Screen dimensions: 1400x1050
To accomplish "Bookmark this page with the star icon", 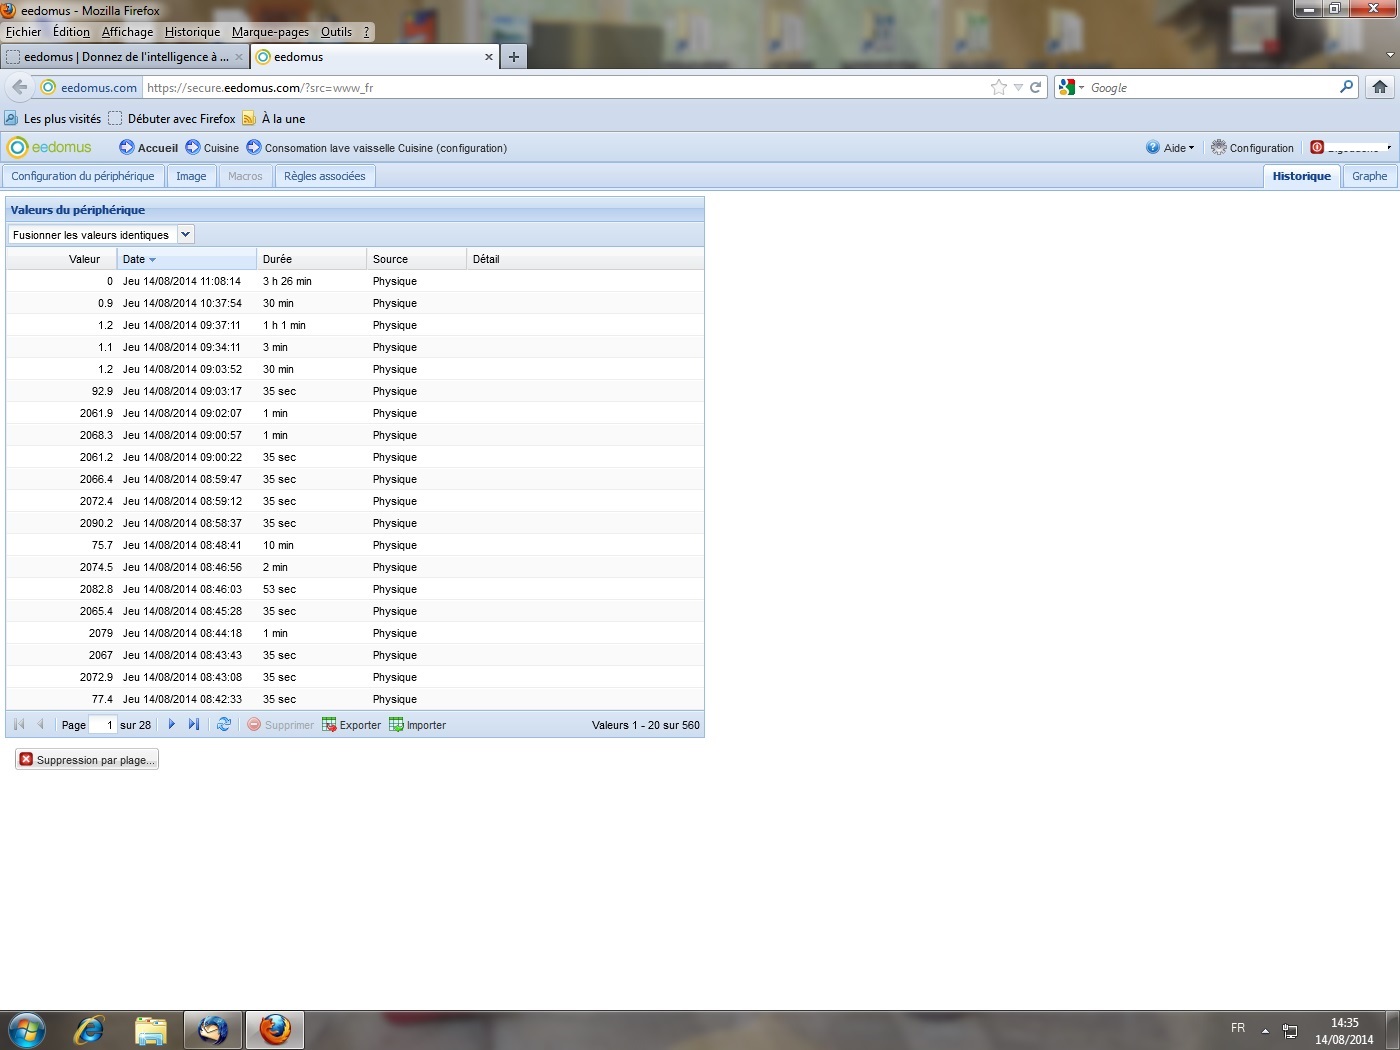I will coord(998,87).
